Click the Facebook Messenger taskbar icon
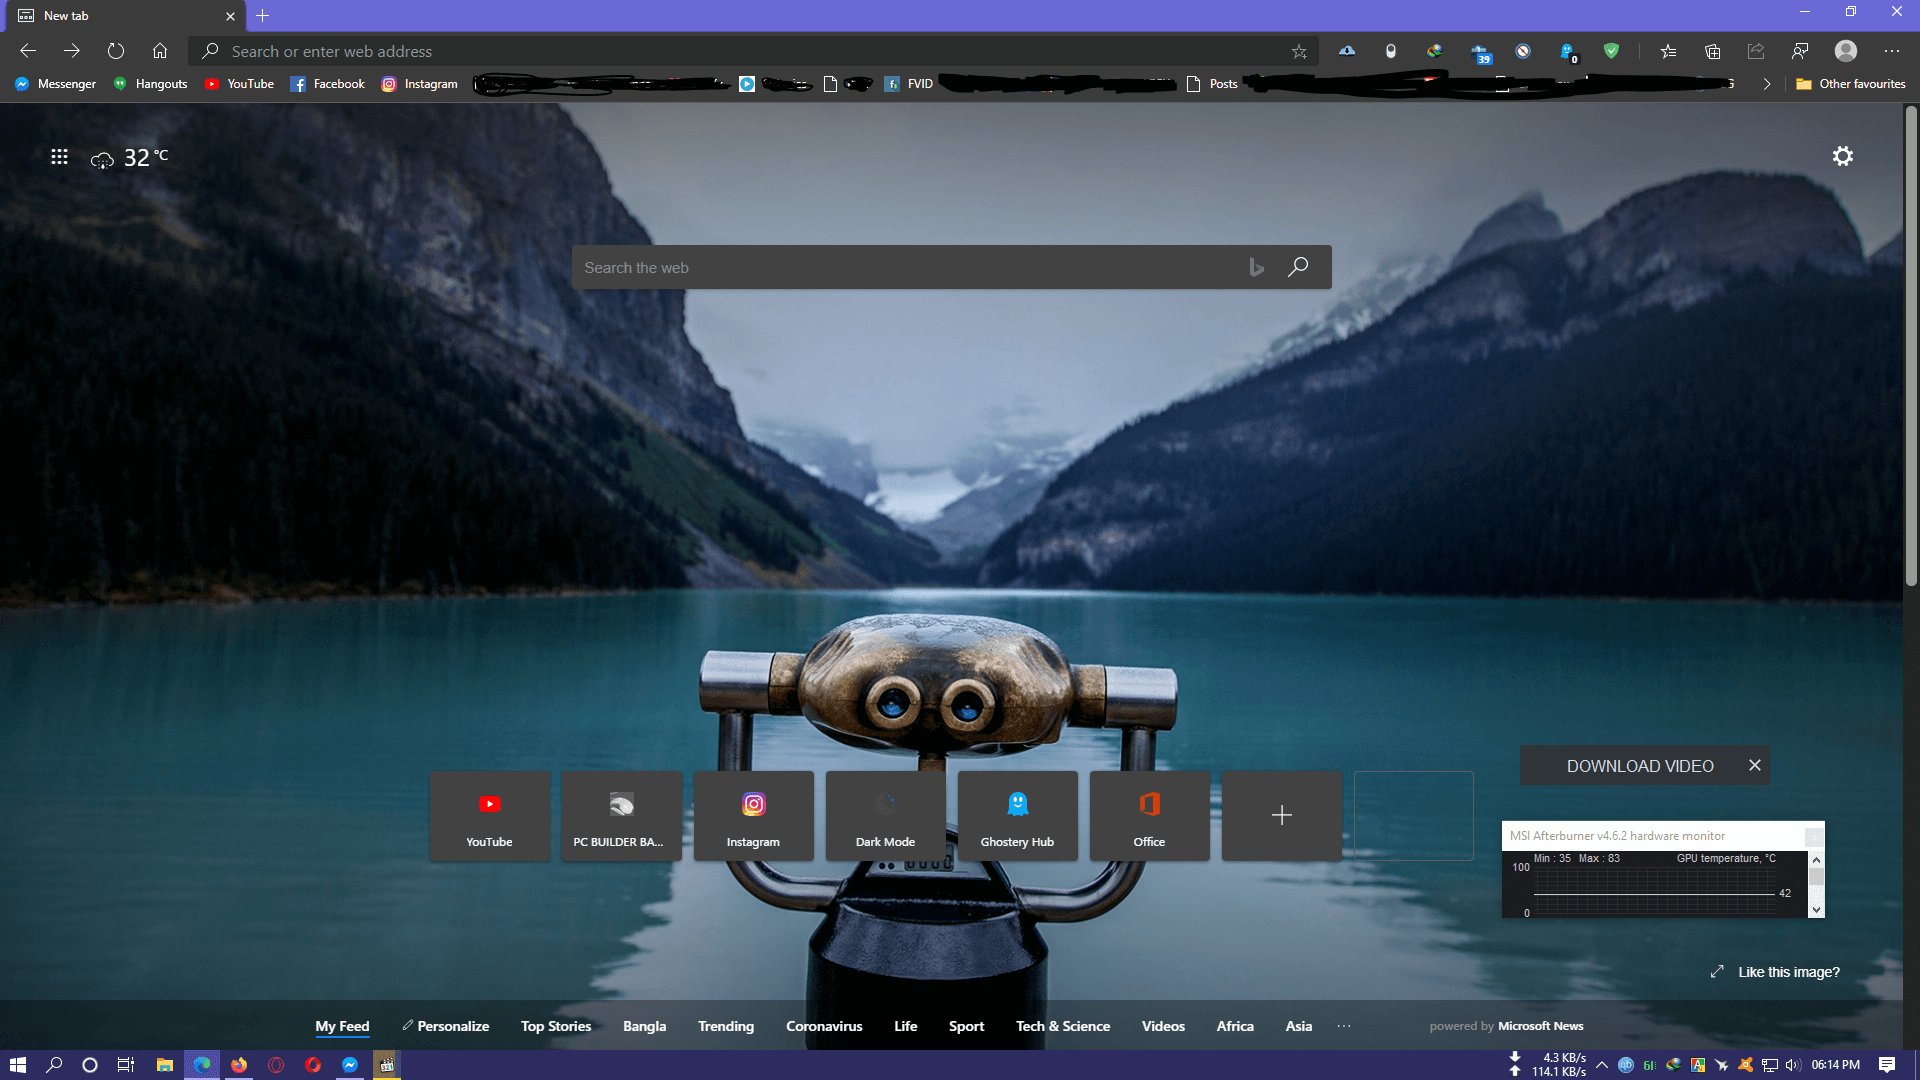This screenshot has width=1920, height=1080. 350,1065
